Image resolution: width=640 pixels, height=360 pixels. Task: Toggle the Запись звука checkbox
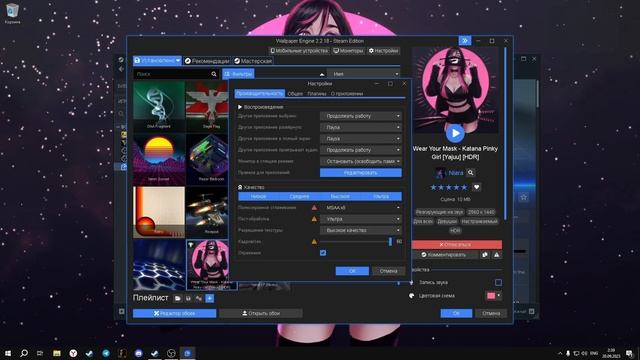(498, 282)
